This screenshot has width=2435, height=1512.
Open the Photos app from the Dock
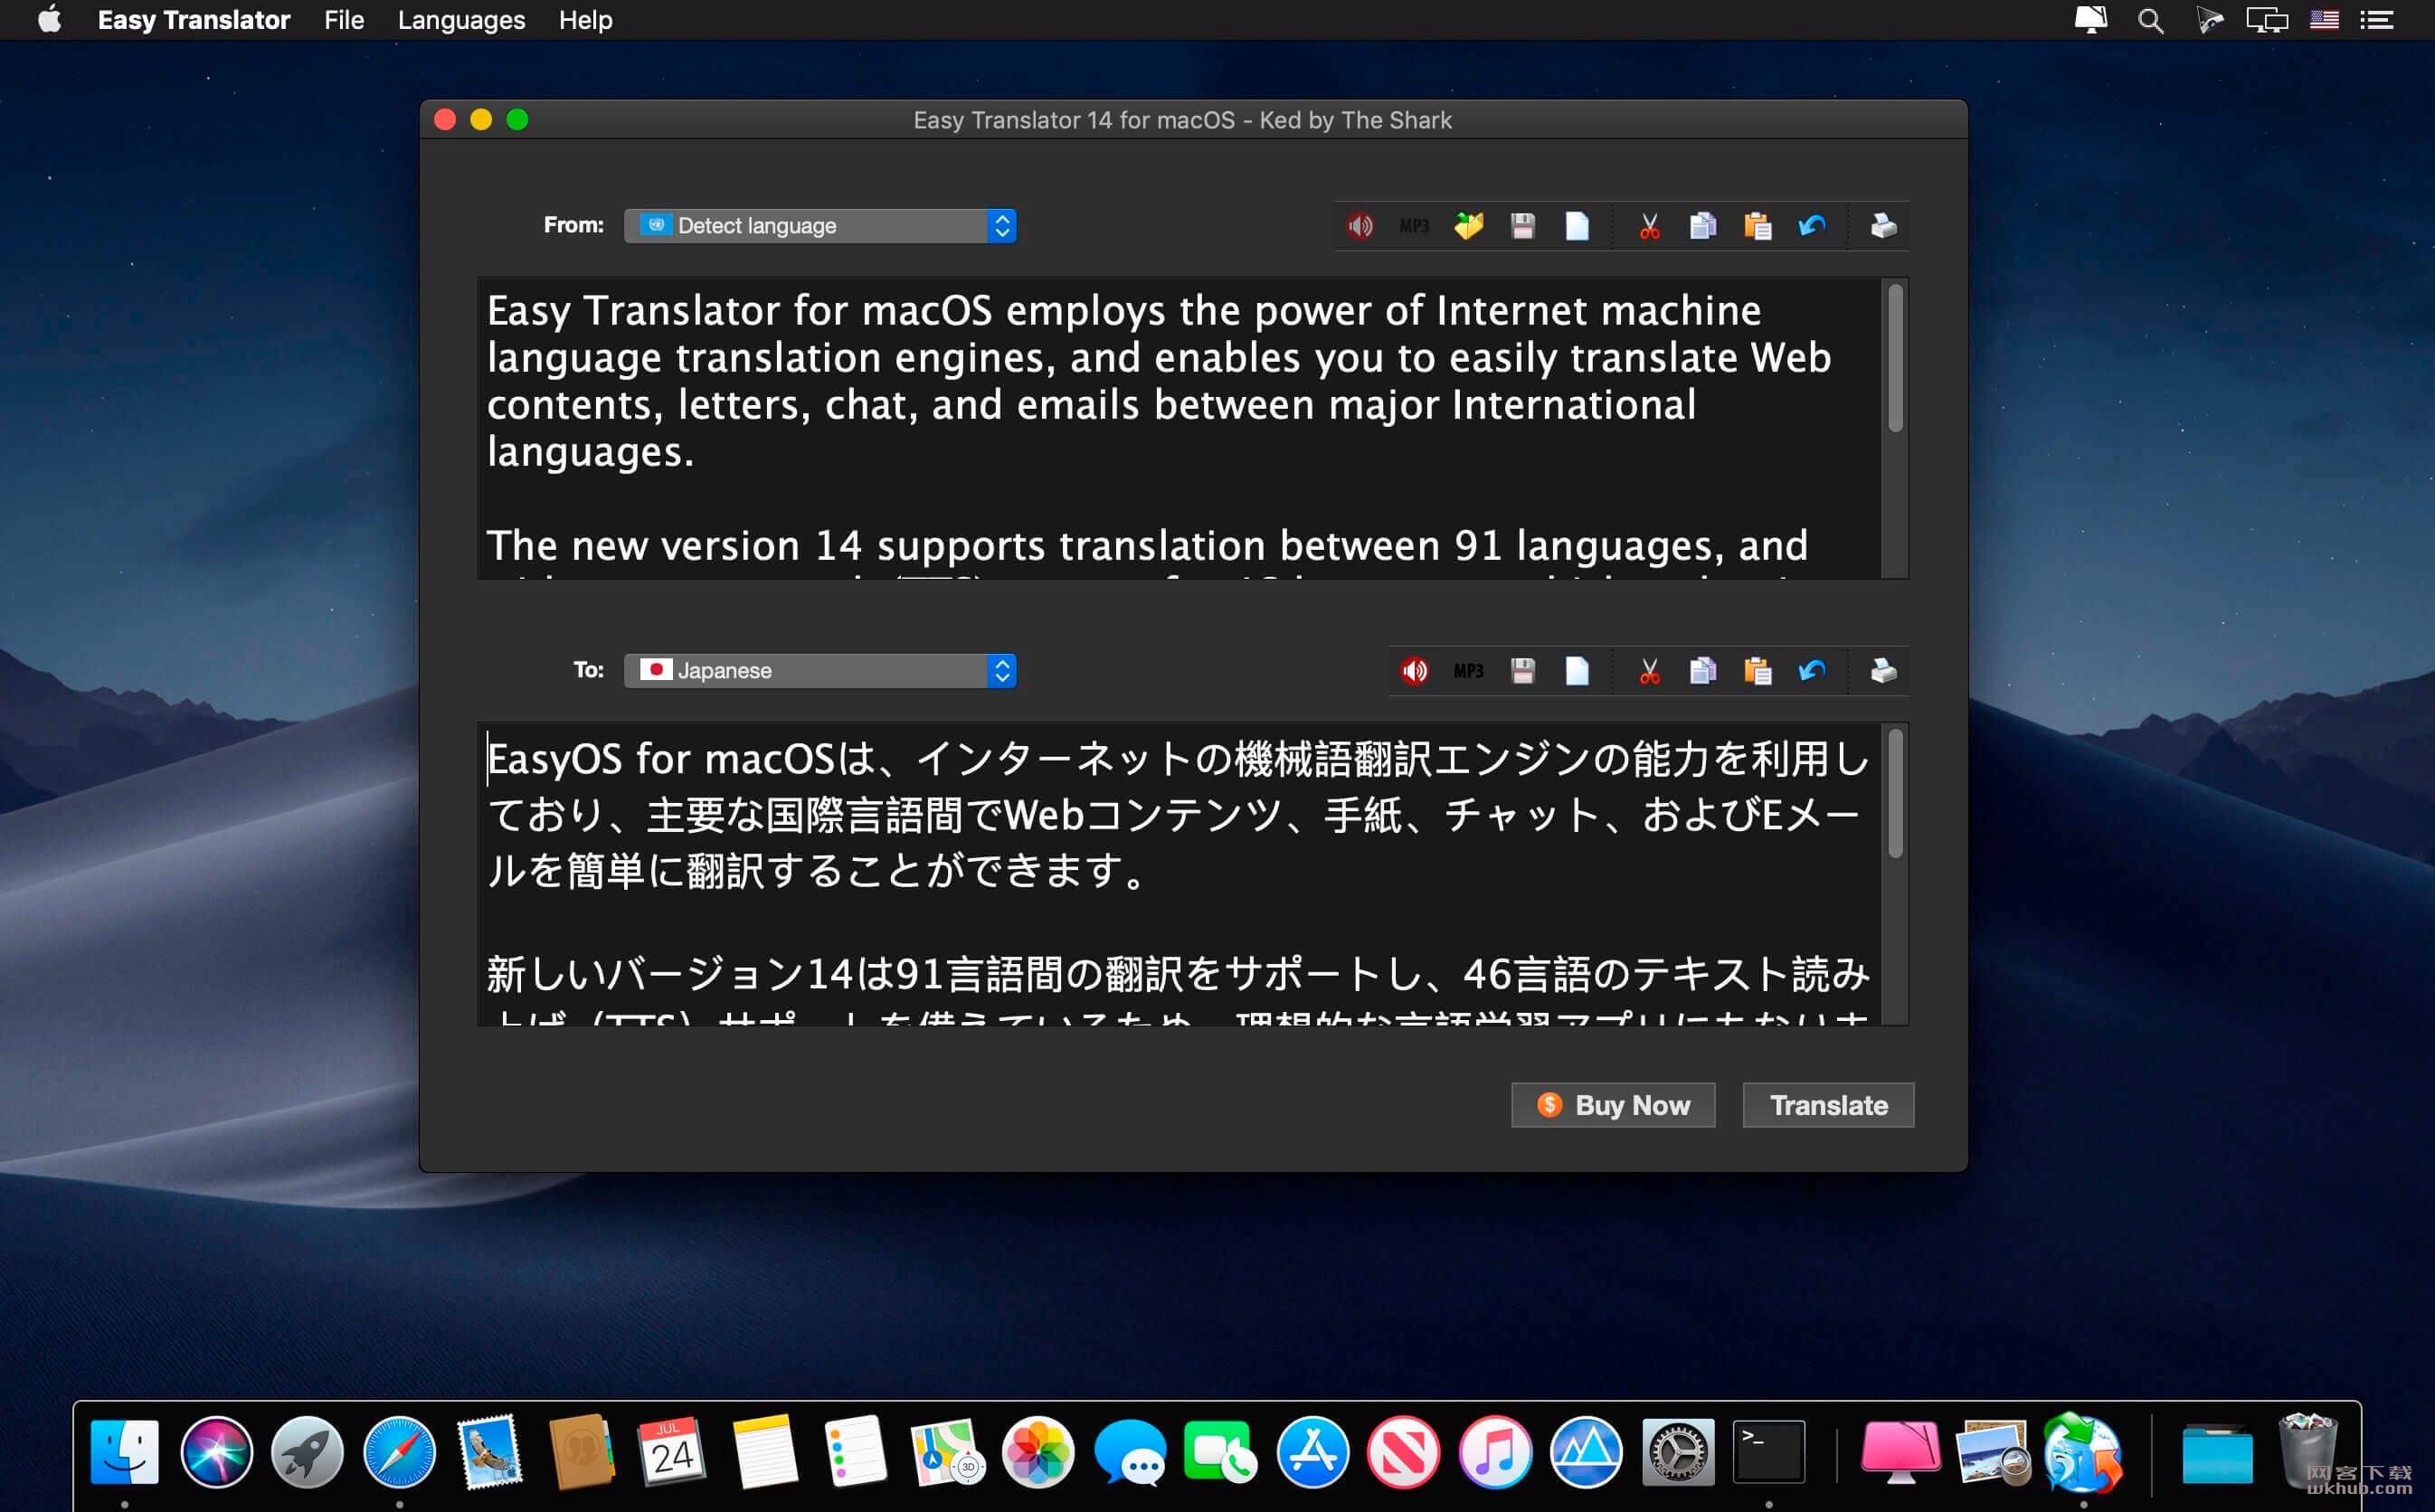click(x=1038, y=1452)
